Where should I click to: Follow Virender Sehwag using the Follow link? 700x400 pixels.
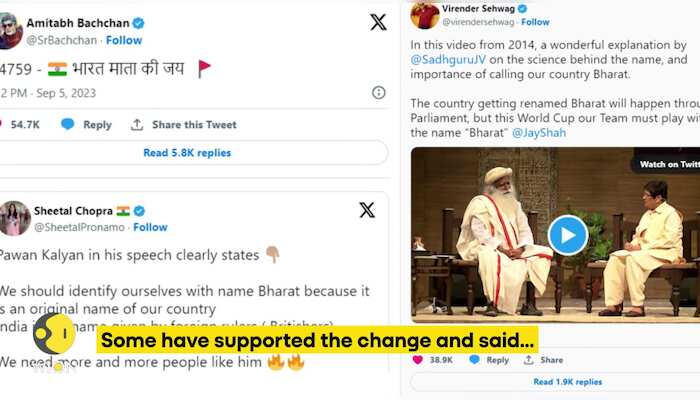pos(535,21)
